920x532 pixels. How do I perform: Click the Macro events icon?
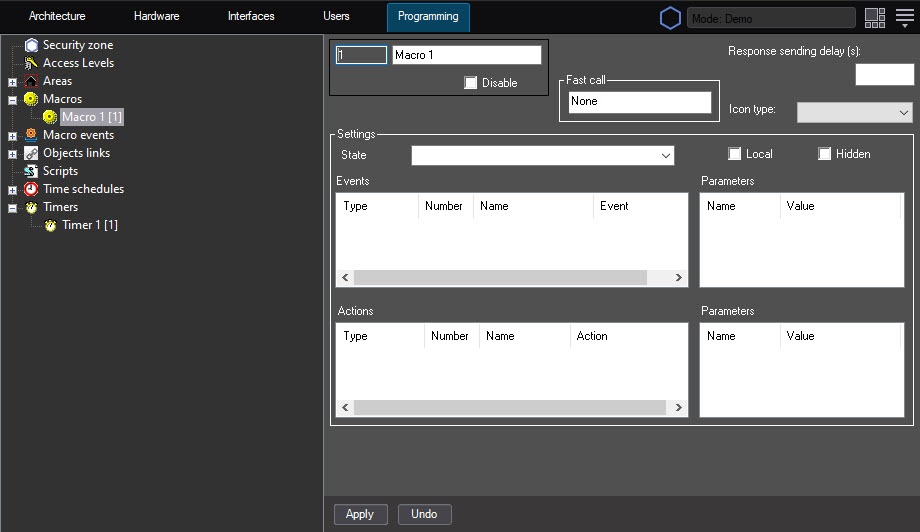point(31,135)
